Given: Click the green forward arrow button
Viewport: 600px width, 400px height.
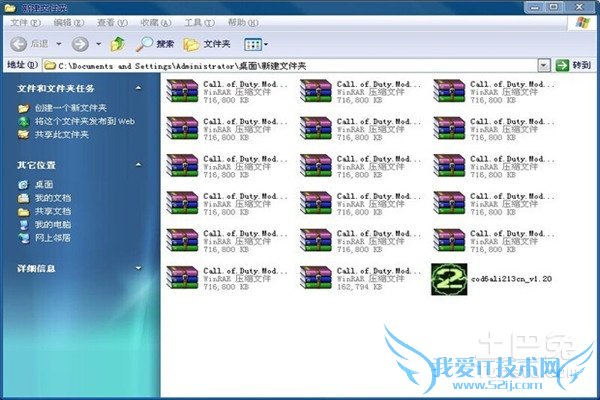Looking at the screenshot, I should [80, 44].
